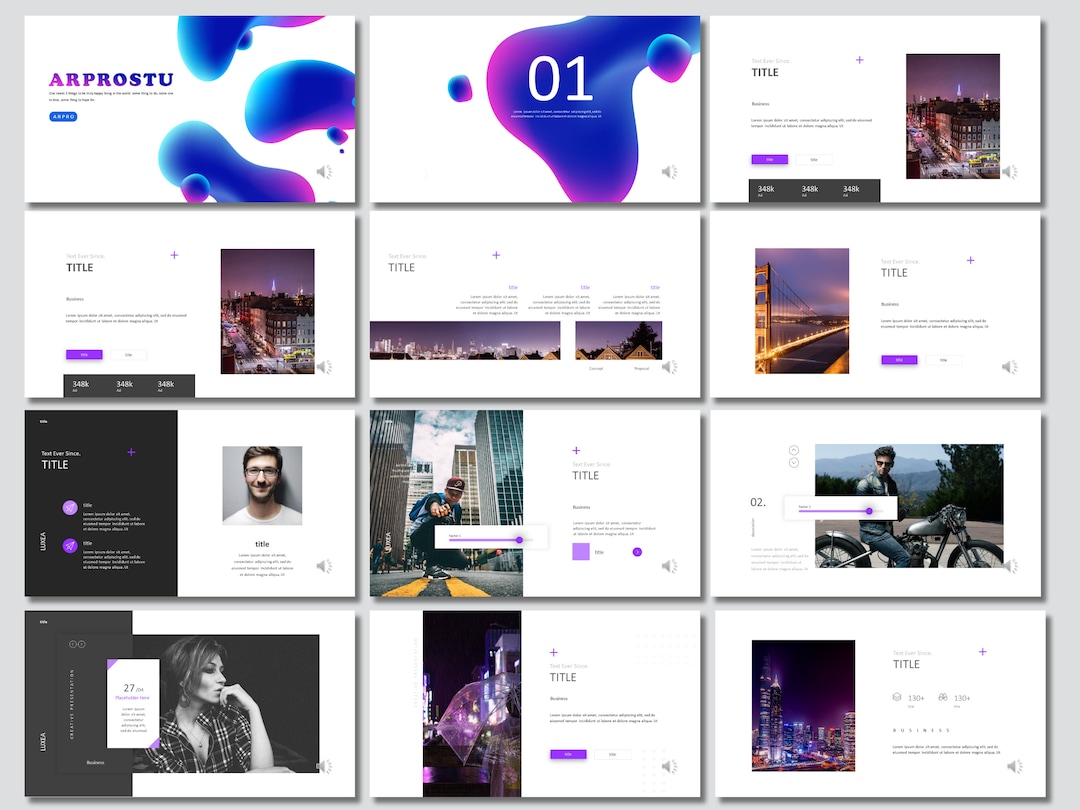
Task: Click the ARPRO badge button
Action: click(61, 116)
